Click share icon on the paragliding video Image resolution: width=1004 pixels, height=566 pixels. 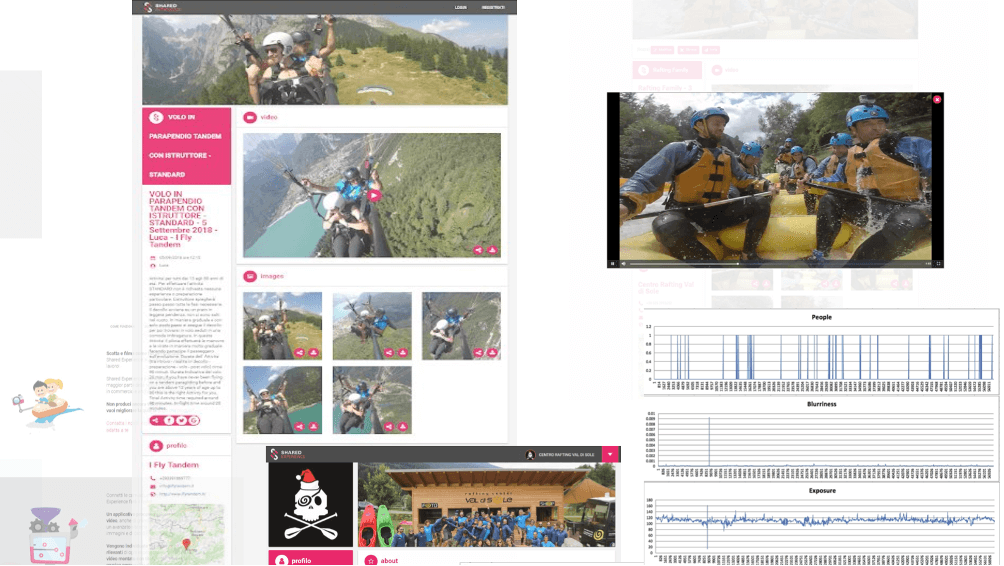(x=478, y=251)
